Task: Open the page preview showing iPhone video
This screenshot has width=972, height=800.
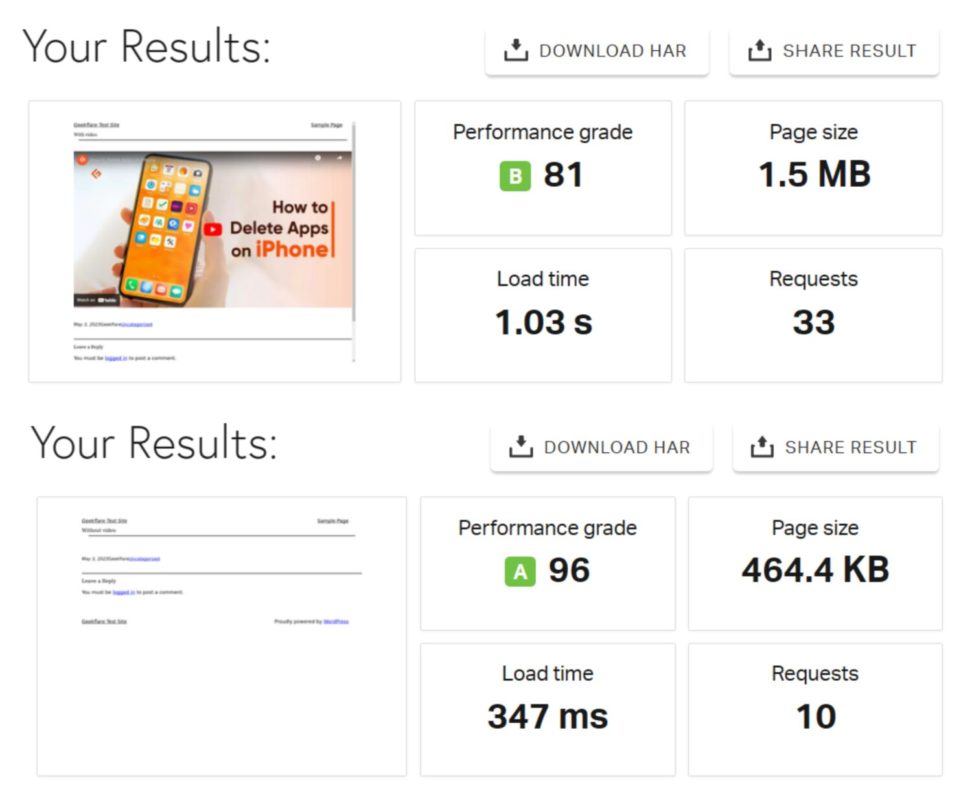Action: click(x=214, y=242)
